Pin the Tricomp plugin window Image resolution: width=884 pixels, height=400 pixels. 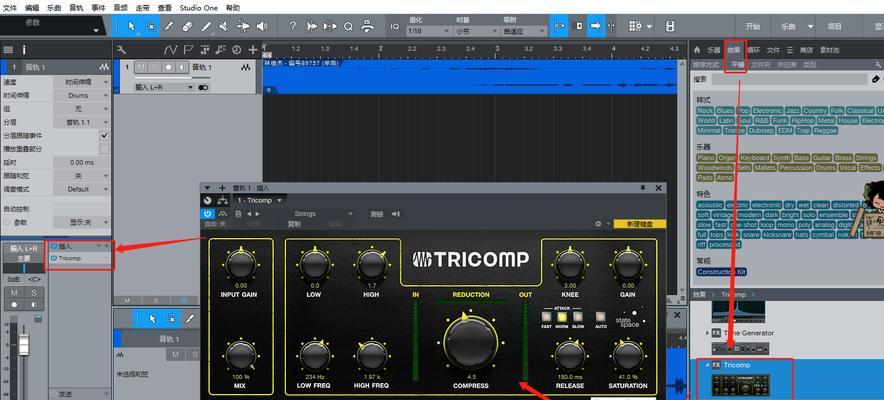pyautogui.click(x=643, y=188)
